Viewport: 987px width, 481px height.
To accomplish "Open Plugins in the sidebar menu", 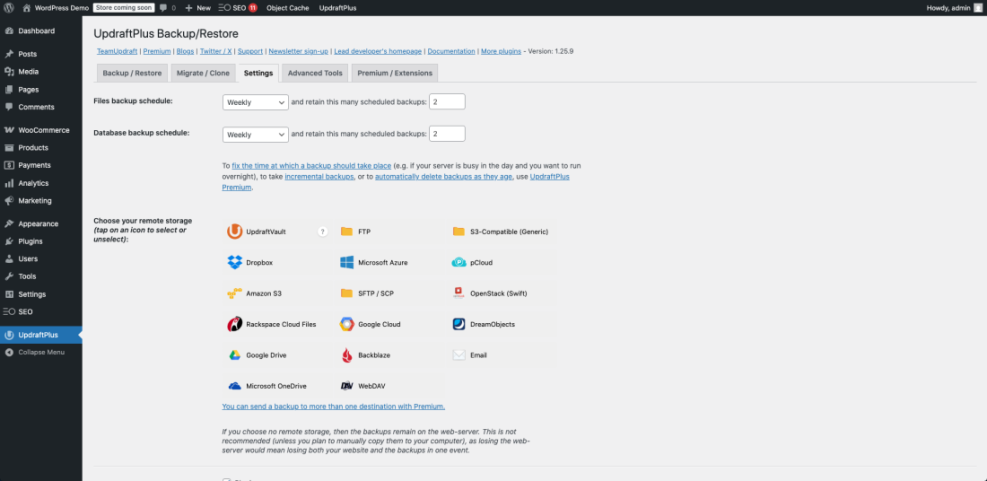I will coord(41,241).
